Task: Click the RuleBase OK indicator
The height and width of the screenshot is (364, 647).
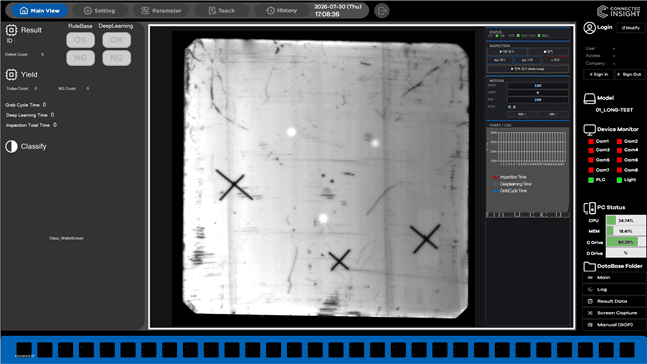Action: [x=80, y=40]
